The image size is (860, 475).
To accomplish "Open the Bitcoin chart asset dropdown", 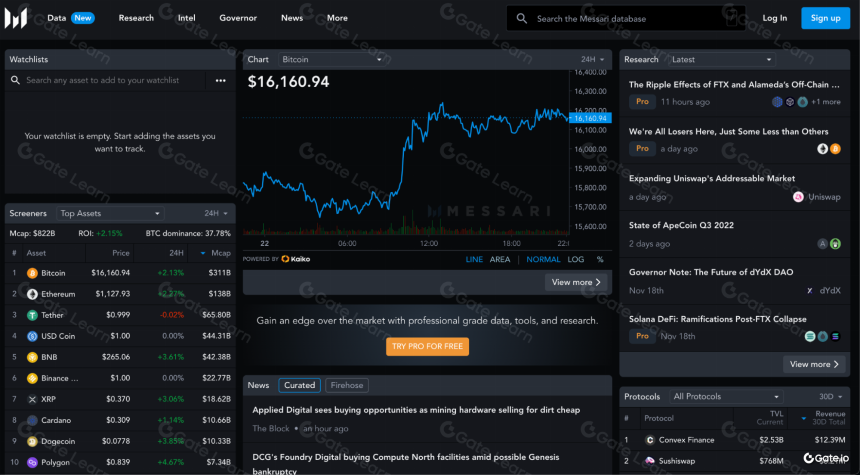I will coord(332,59).
